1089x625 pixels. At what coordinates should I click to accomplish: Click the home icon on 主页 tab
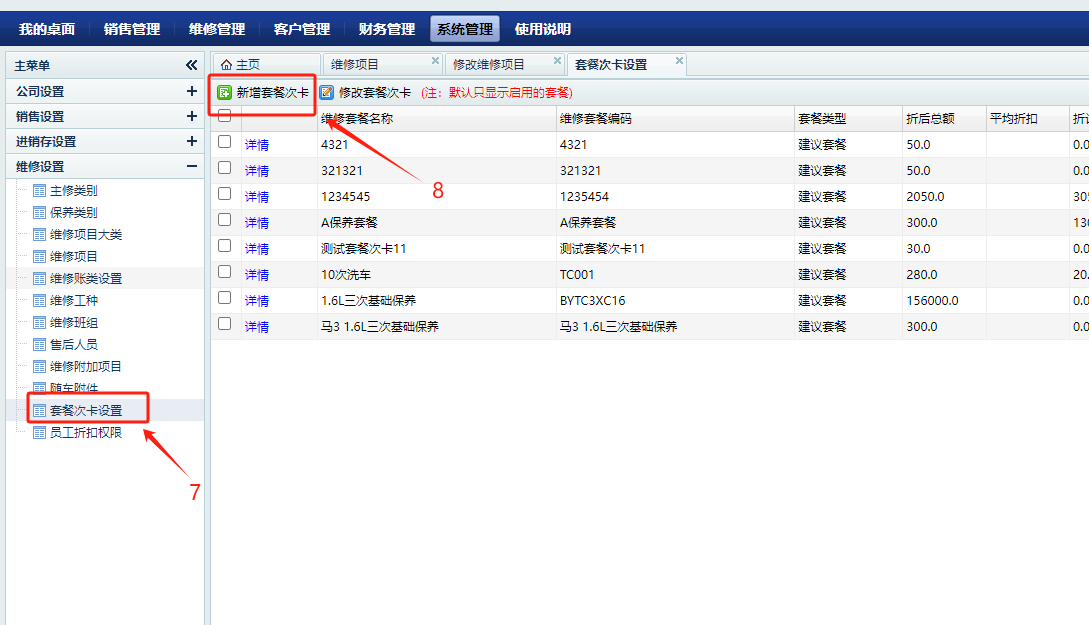(x=226, y=65)
